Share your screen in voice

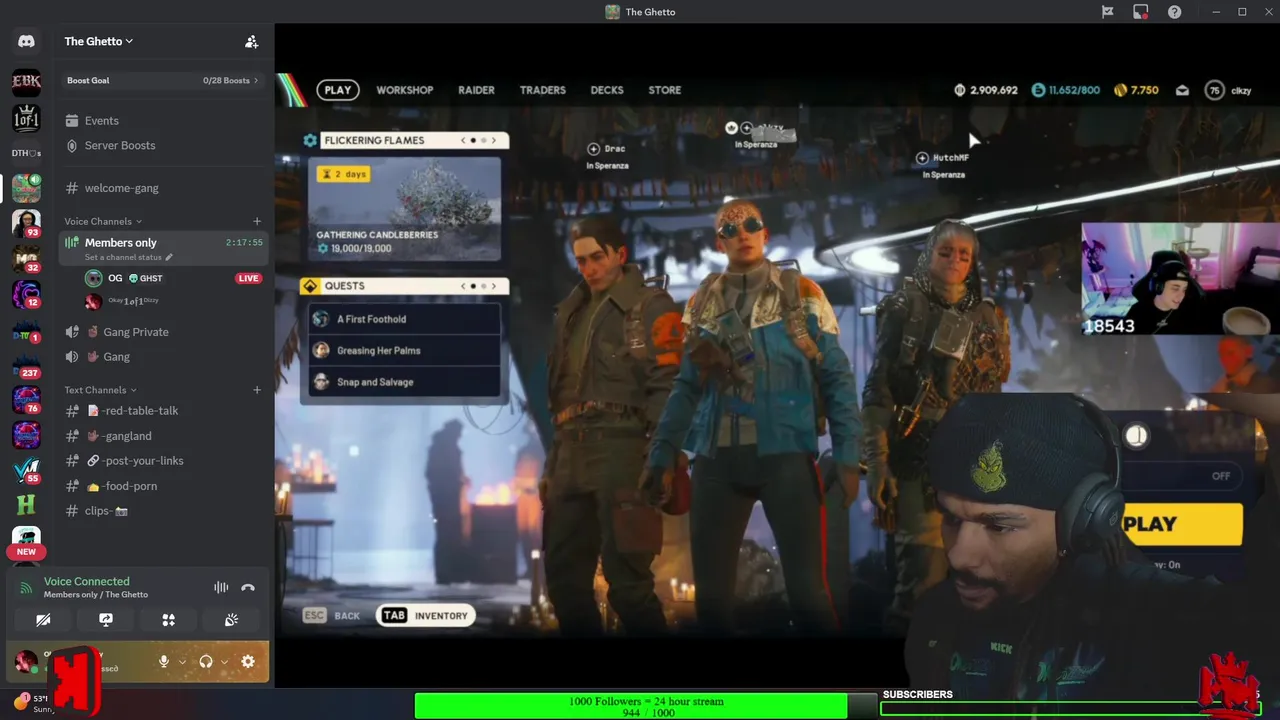(x=106, y=620)
